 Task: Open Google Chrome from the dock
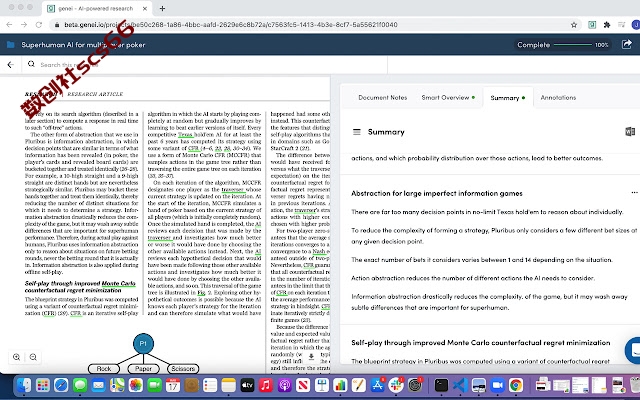[516, 385]
